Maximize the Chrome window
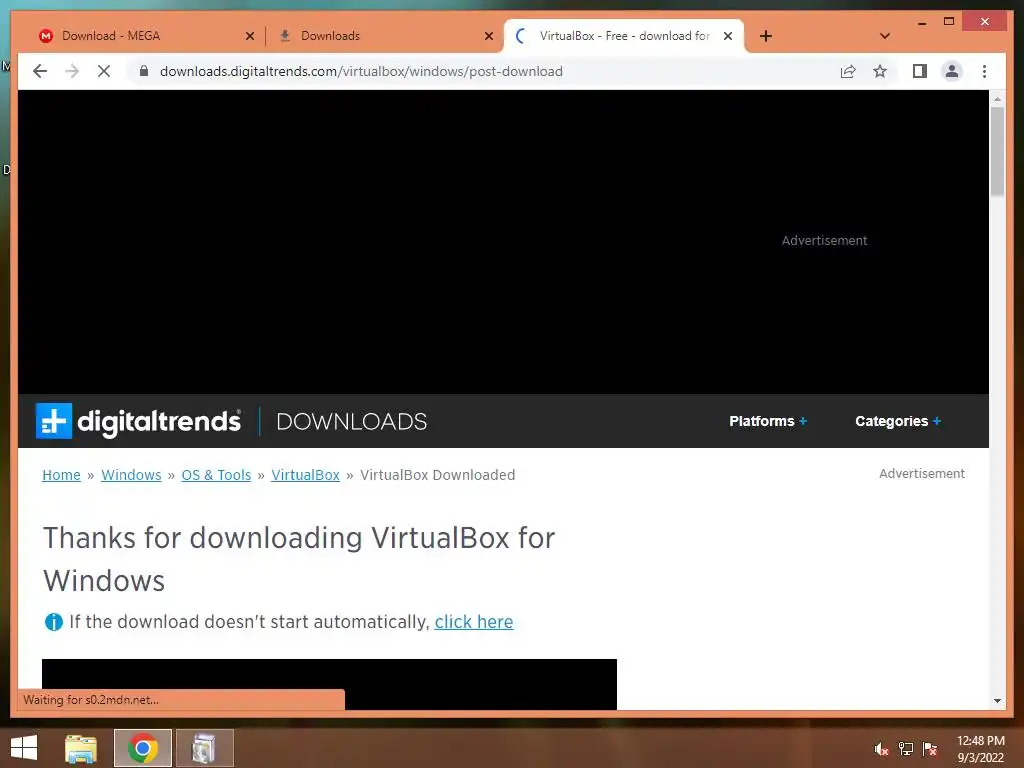 pyautogui.click(x=949, y=22)
